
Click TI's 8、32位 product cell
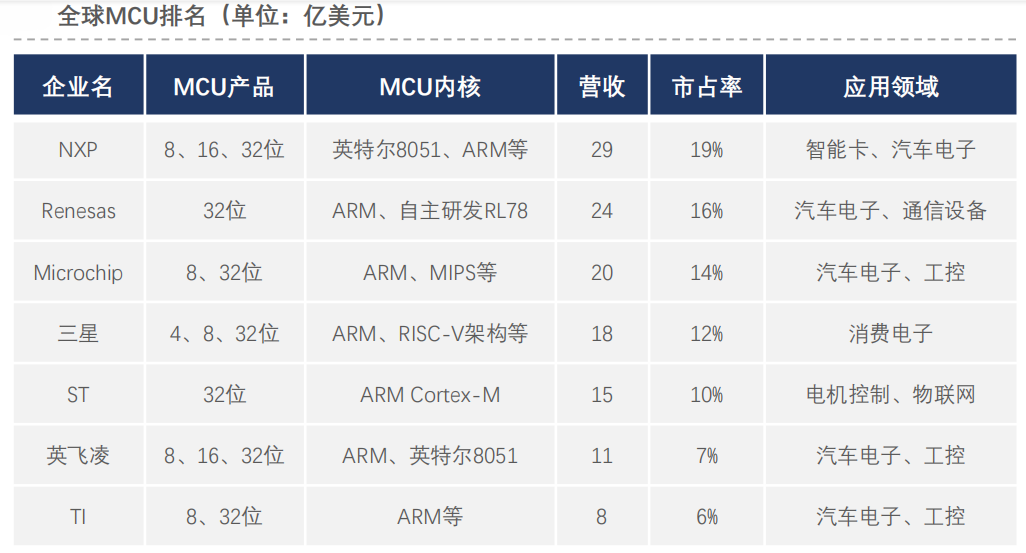[224, 516]
